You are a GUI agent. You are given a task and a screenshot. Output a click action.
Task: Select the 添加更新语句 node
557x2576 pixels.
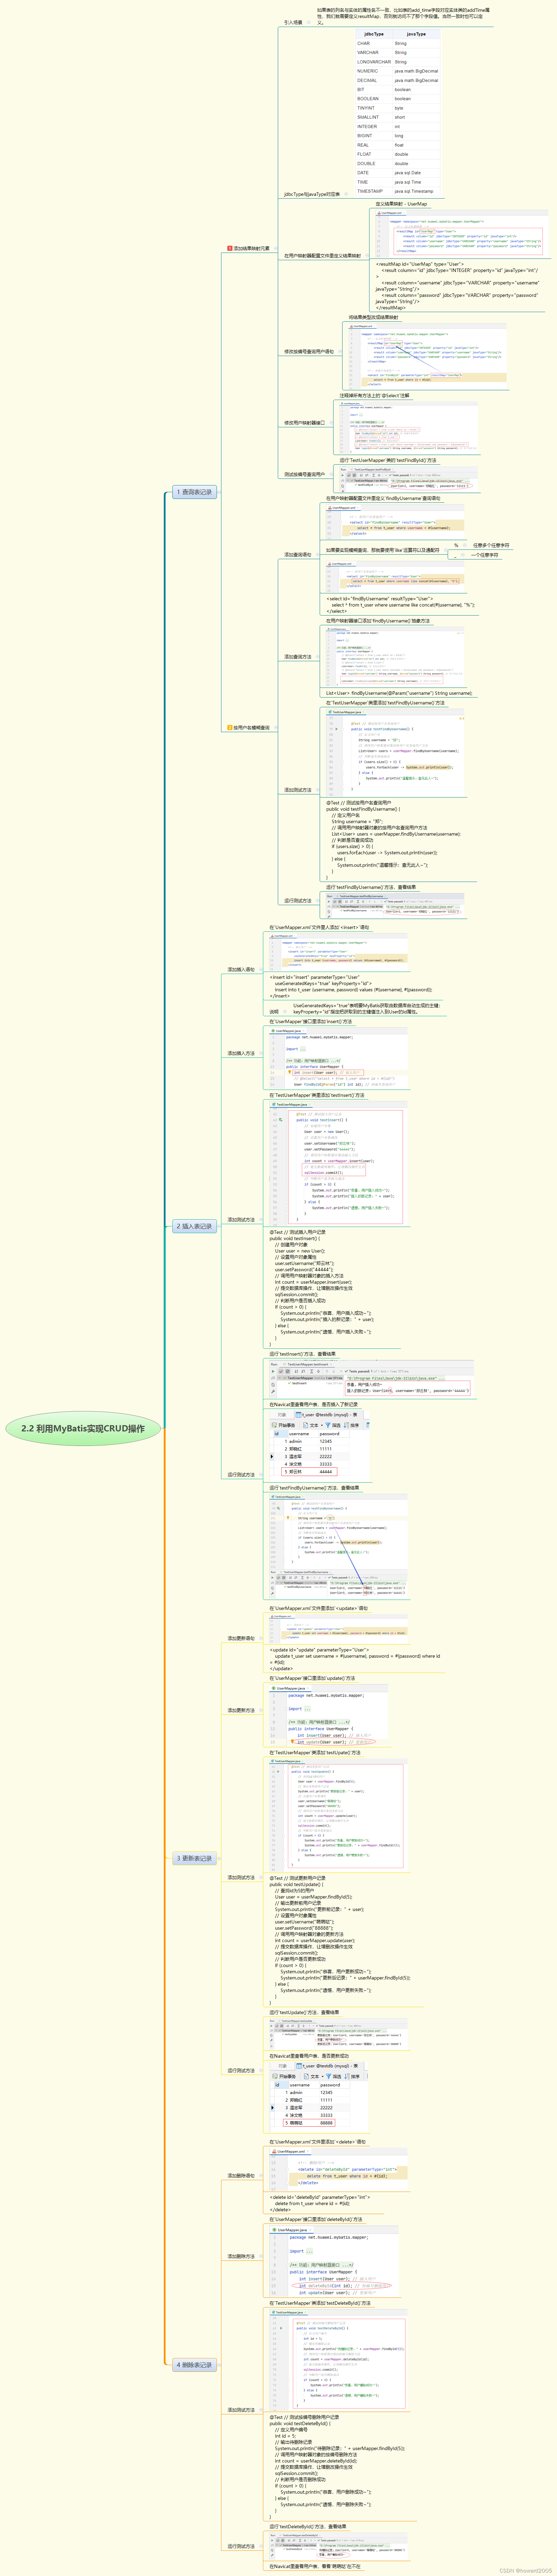click(x=241, y=1638)
